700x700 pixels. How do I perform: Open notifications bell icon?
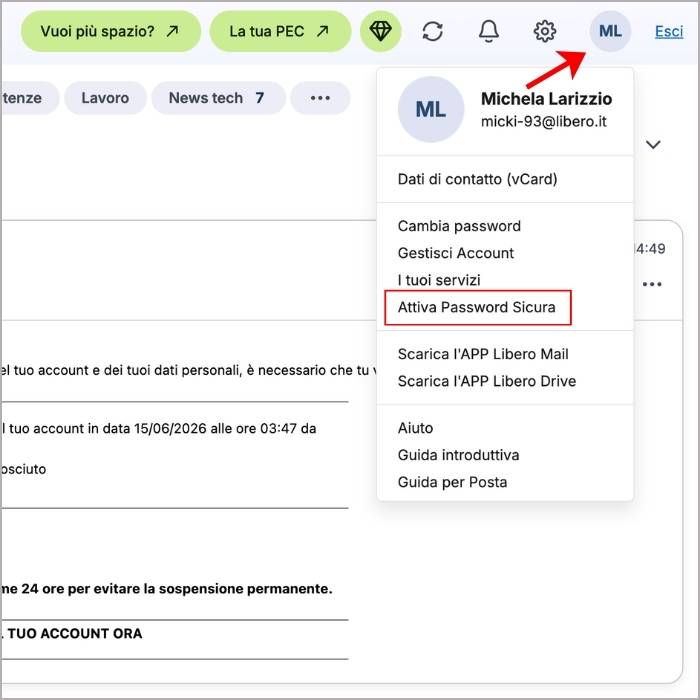489,31
